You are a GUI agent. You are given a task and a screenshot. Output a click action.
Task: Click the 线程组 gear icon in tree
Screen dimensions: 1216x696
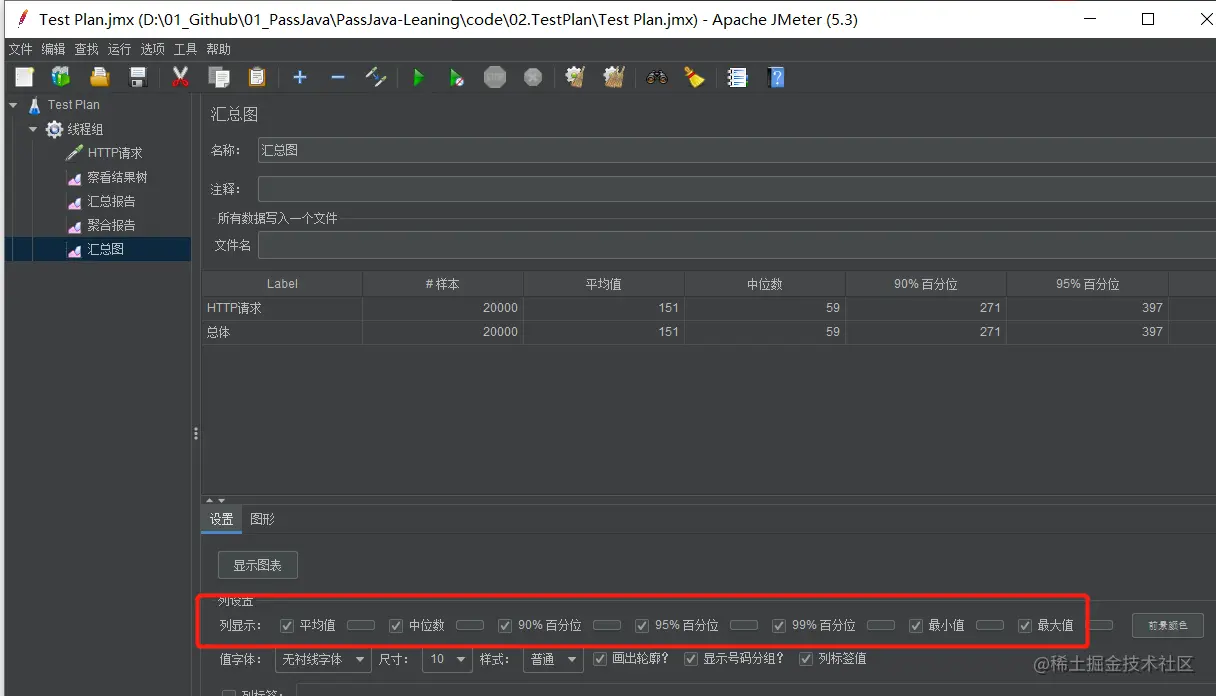[x=54, y=129]
